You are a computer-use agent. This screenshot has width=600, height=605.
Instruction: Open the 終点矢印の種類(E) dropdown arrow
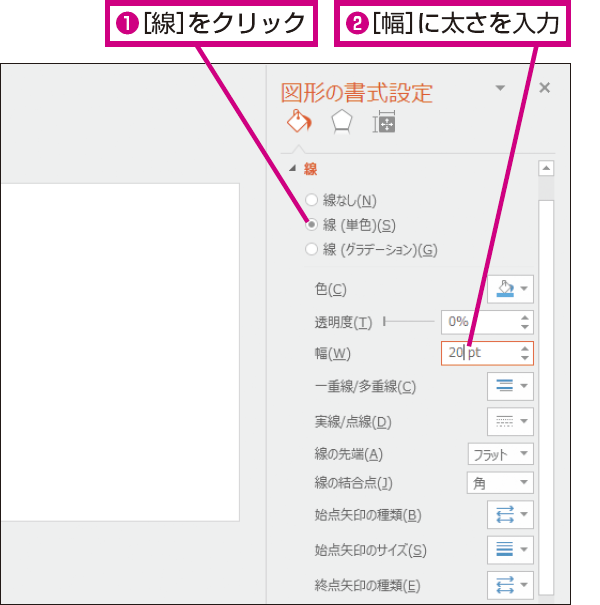coord(524,585)
